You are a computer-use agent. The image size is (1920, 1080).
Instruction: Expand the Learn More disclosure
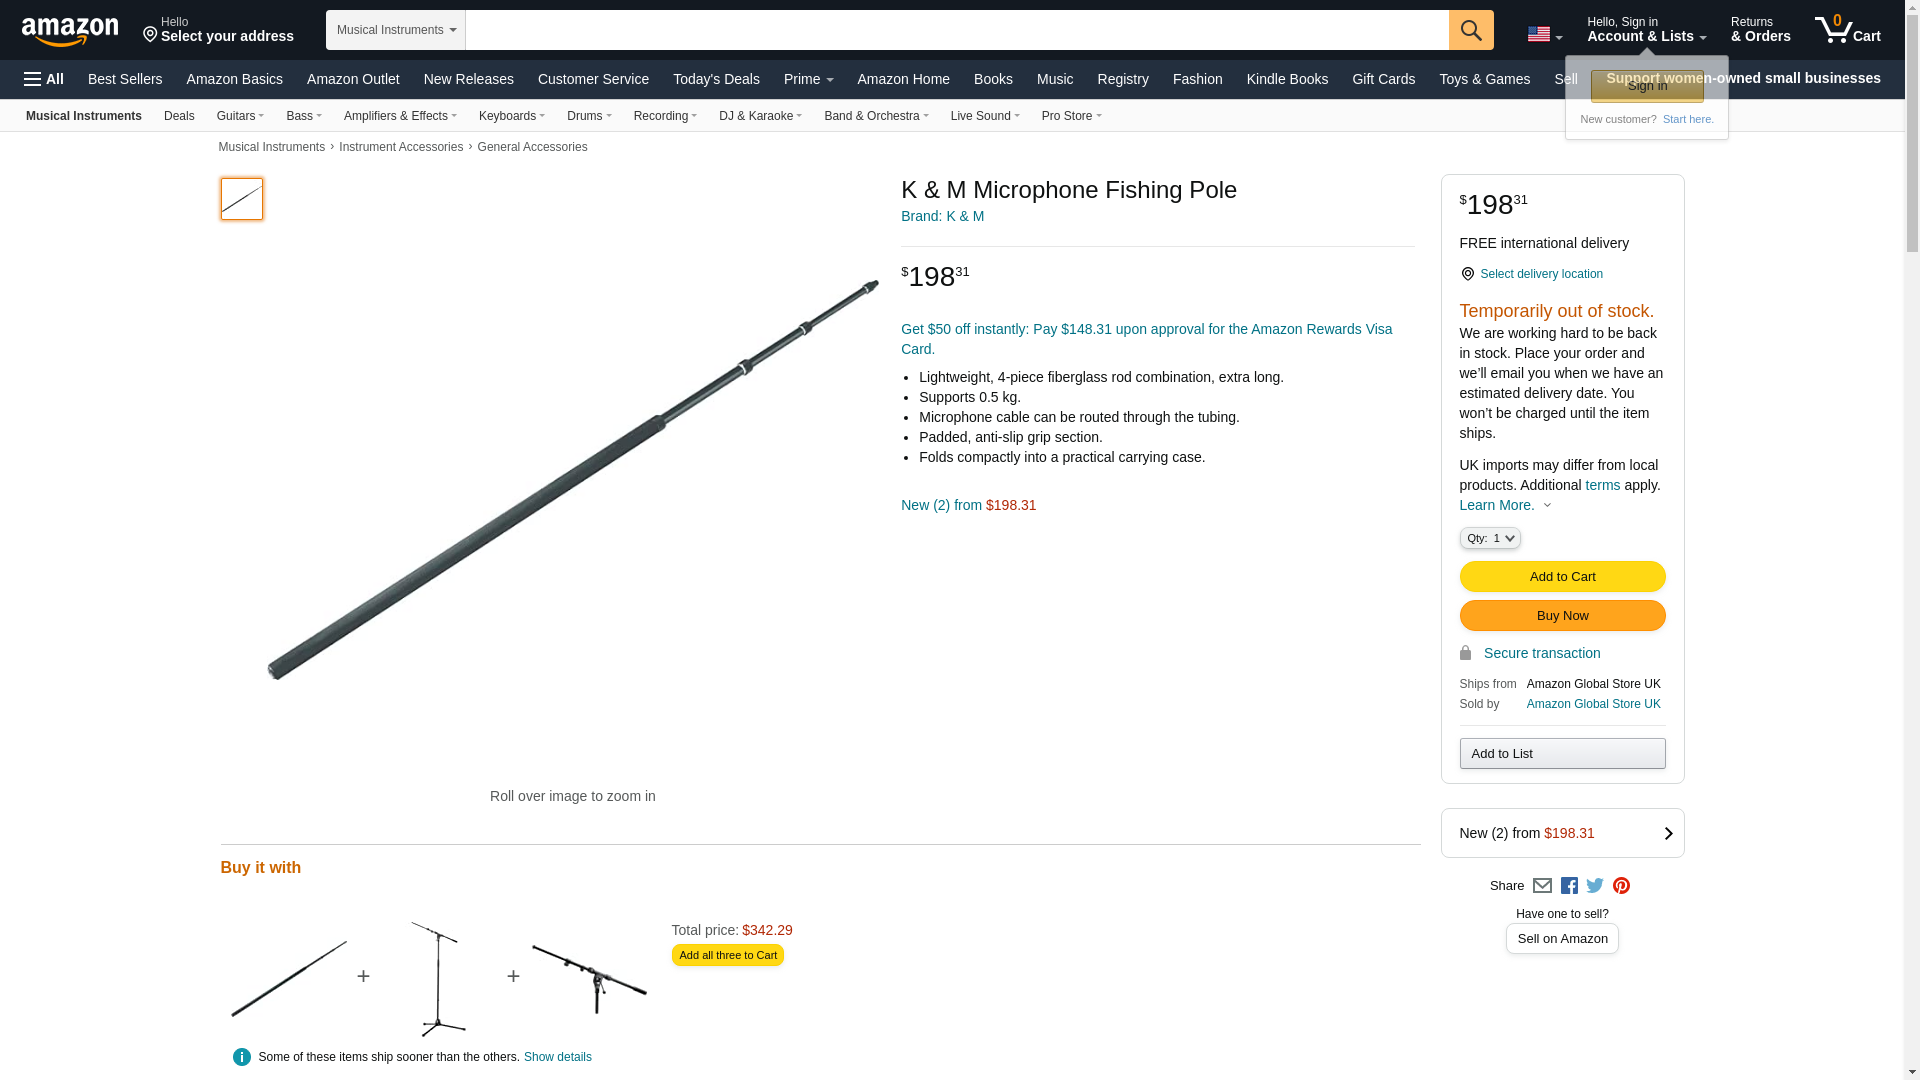(1505, 506)
